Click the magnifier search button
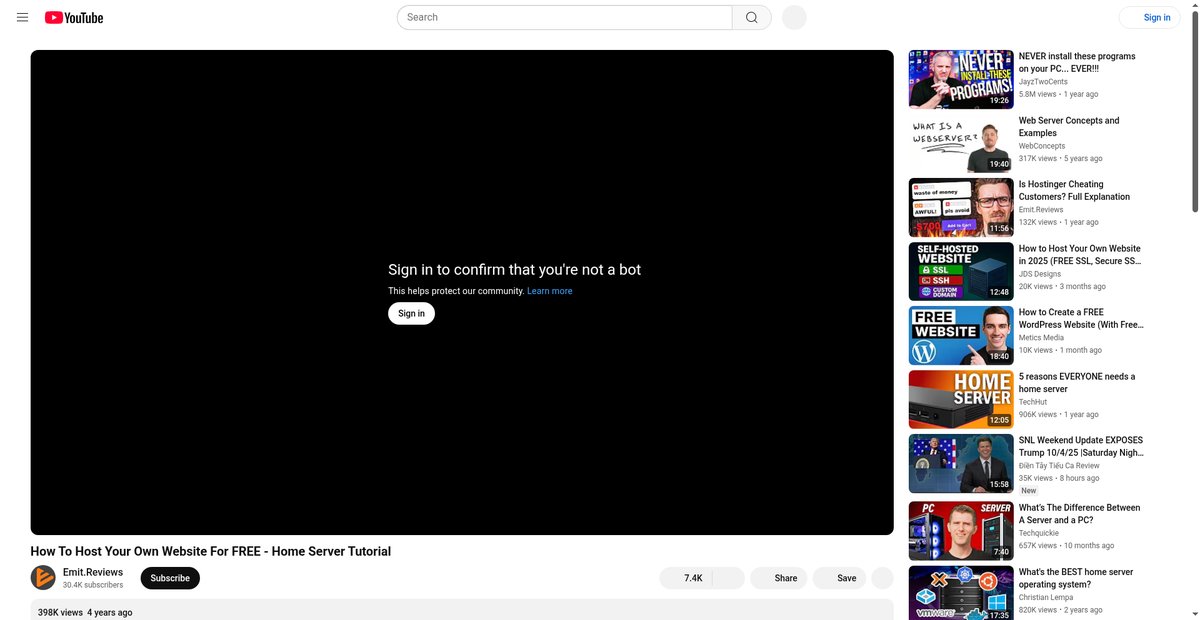 752,17
